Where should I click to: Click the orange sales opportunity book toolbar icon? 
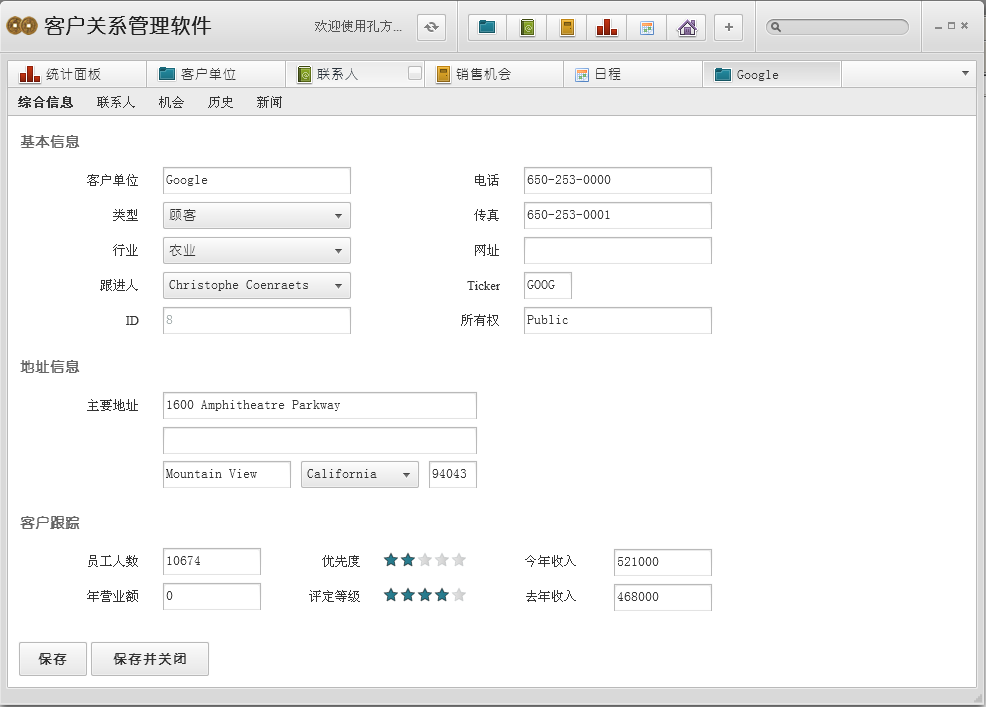click(567, 28)
